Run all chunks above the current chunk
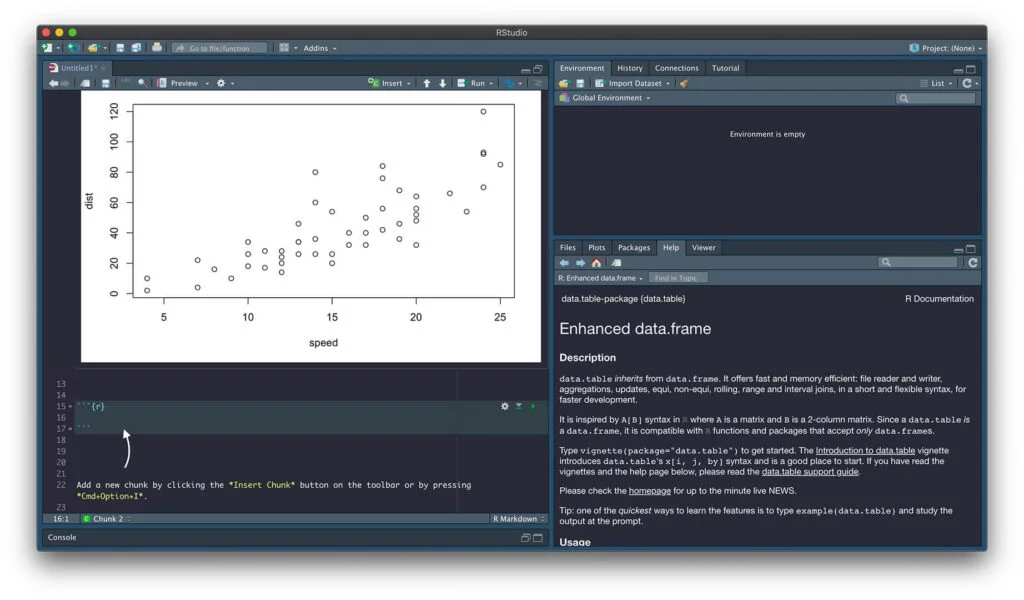Viewport: 1024px width, 600px height. 519,406
